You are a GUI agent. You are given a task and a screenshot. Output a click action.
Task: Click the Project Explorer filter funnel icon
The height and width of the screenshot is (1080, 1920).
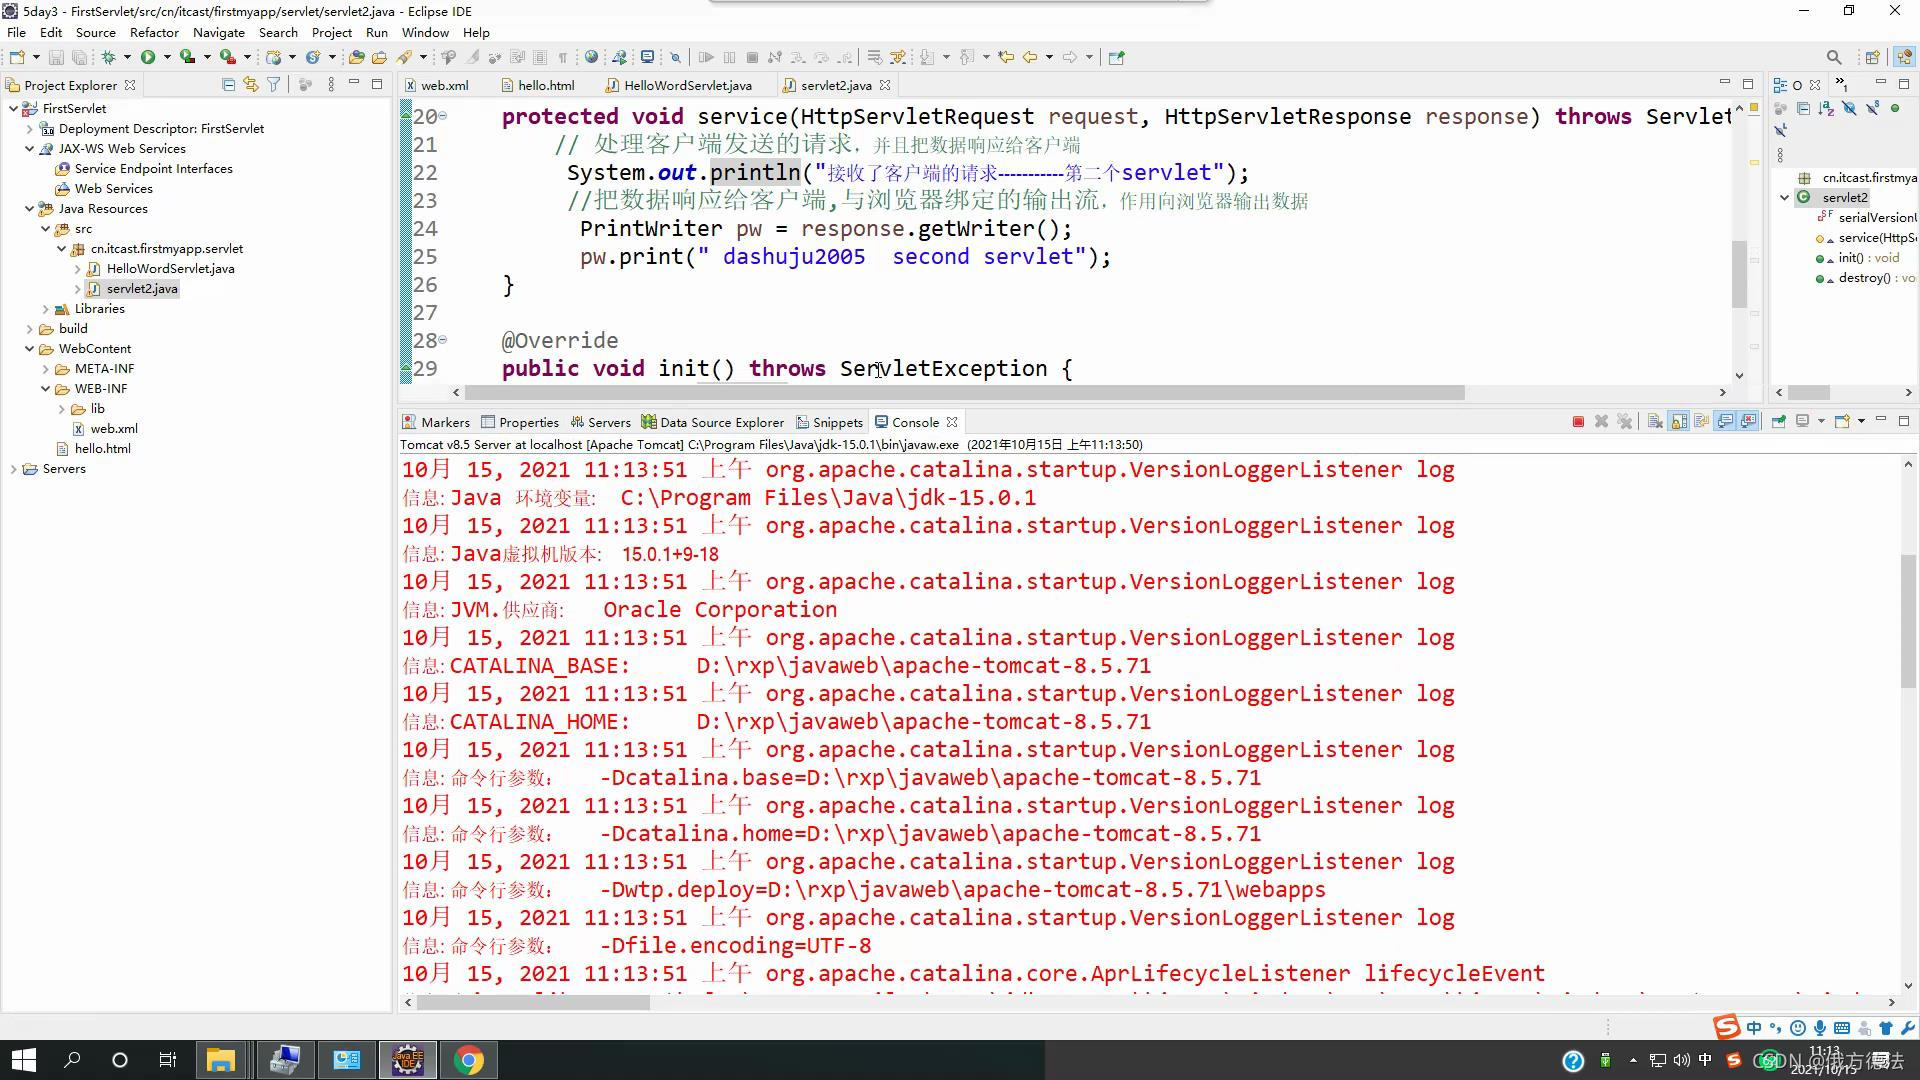coord(273,85)
